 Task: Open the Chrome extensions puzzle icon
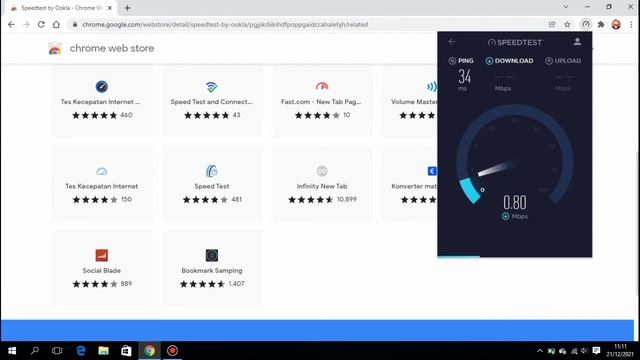pyautogui.click(x=601, y=24)
